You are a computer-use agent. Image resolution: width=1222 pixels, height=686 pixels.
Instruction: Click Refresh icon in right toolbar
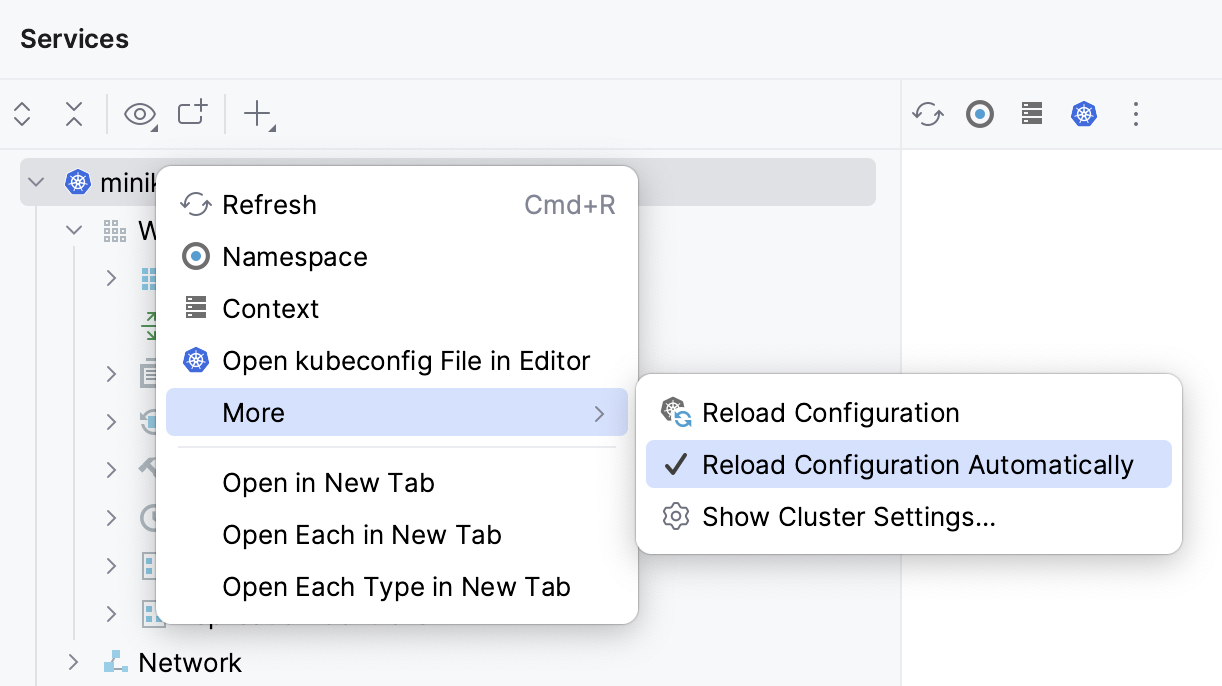click(x=928, y=114)
